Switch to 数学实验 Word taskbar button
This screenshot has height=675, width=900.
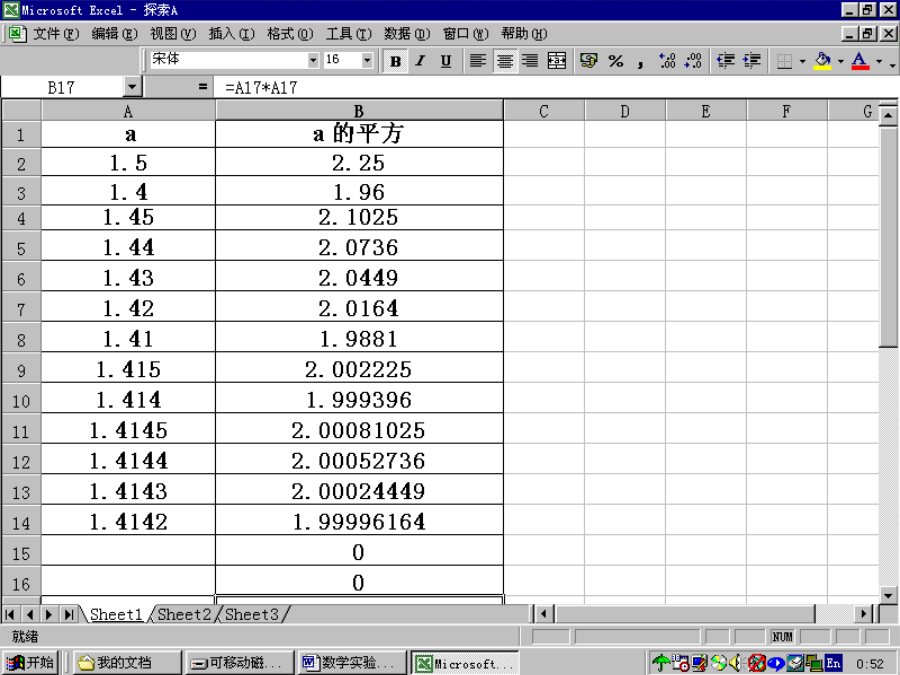pos(352,663)
